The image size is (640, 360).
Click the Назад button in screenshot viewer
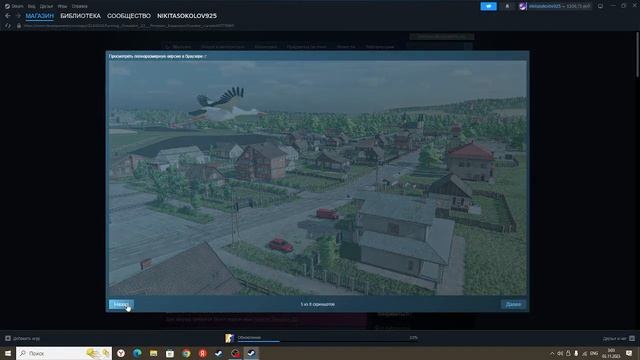(x=121, y=304)
